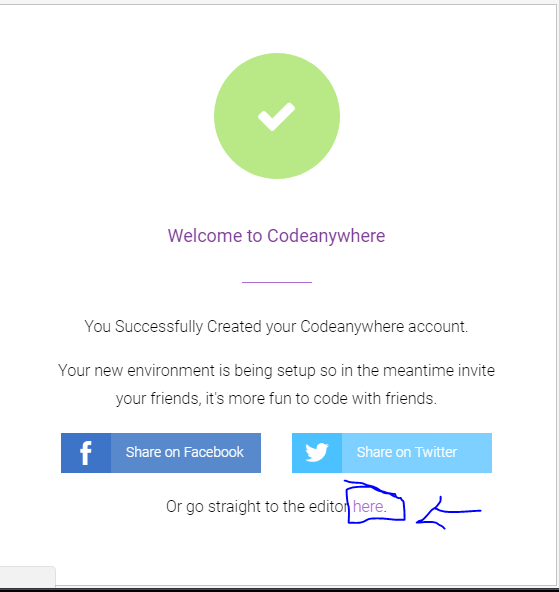This screenshot has height=592, width=559.
Task: Share on Twitter button label
Action: coord(407,452)
